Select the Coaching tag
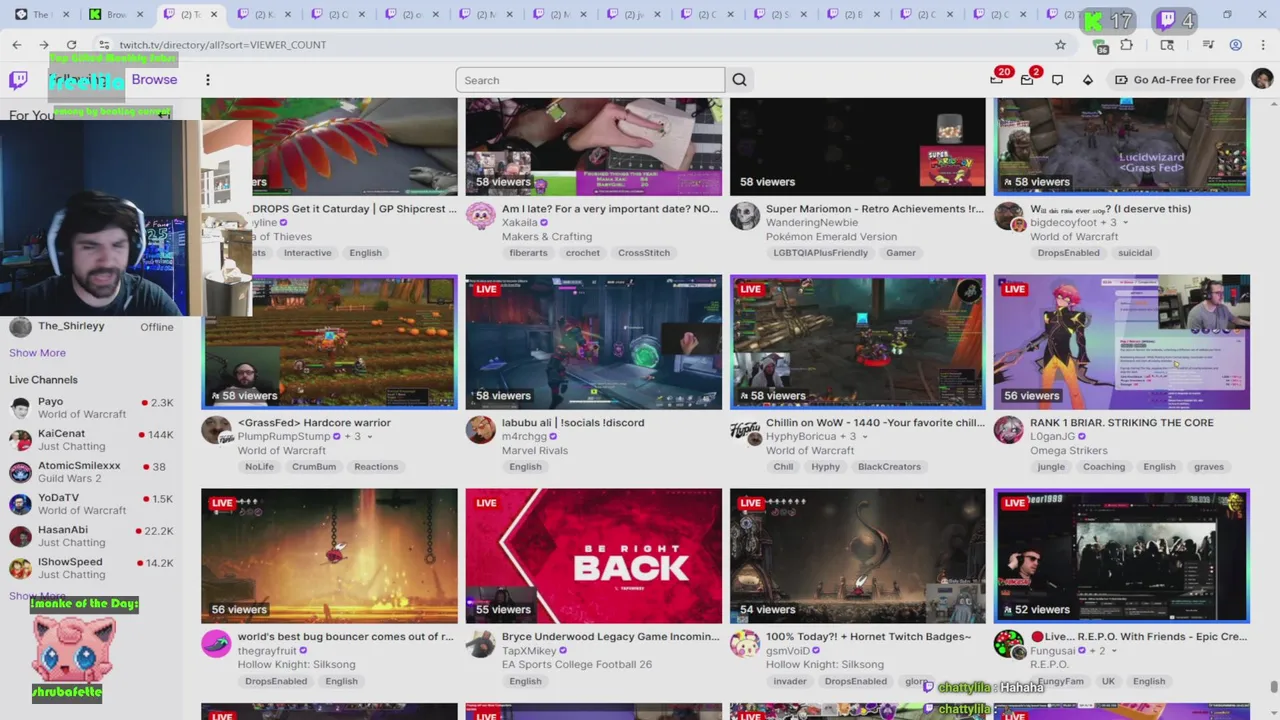Screen dimensions: 1280x720 (1104, 467)
